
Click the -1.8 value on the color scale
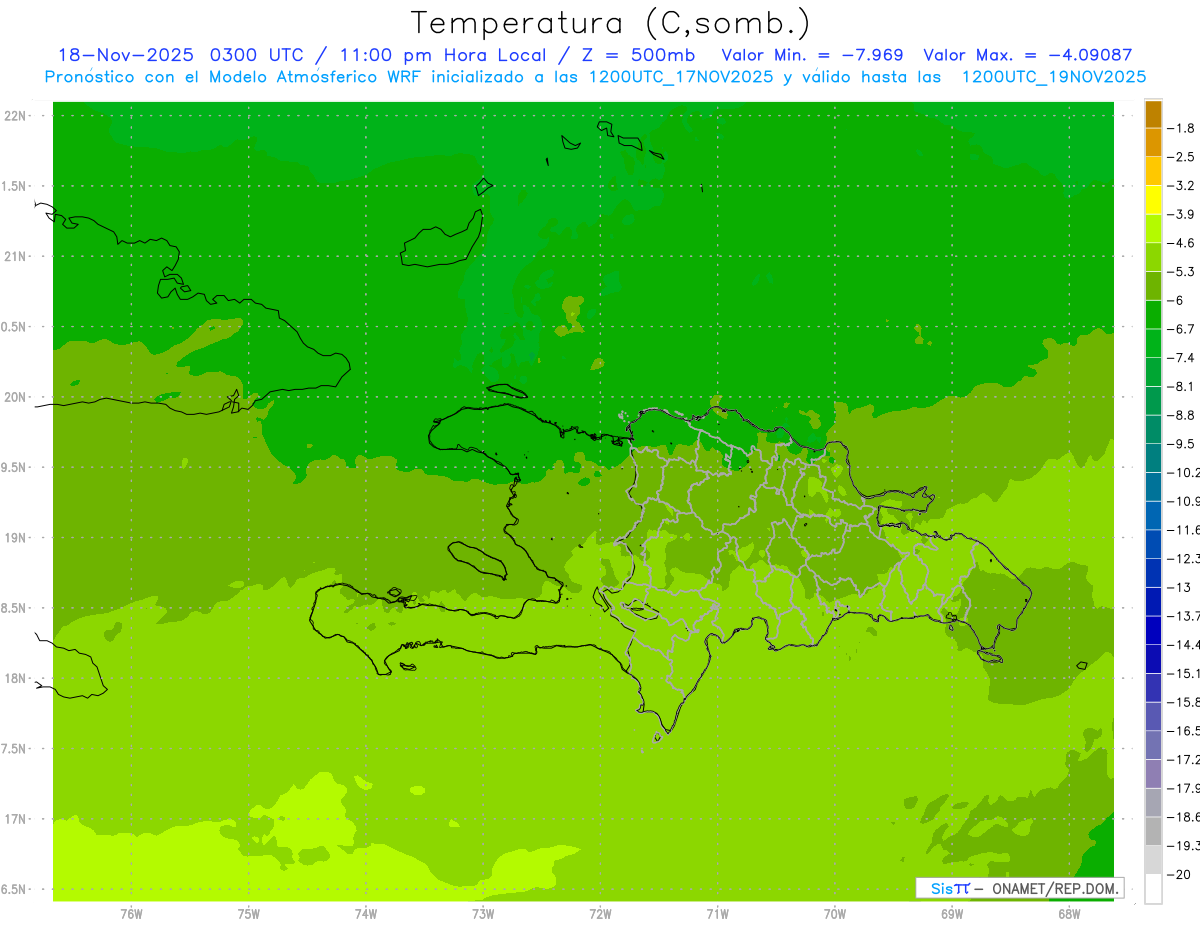tap(1181, 128)
